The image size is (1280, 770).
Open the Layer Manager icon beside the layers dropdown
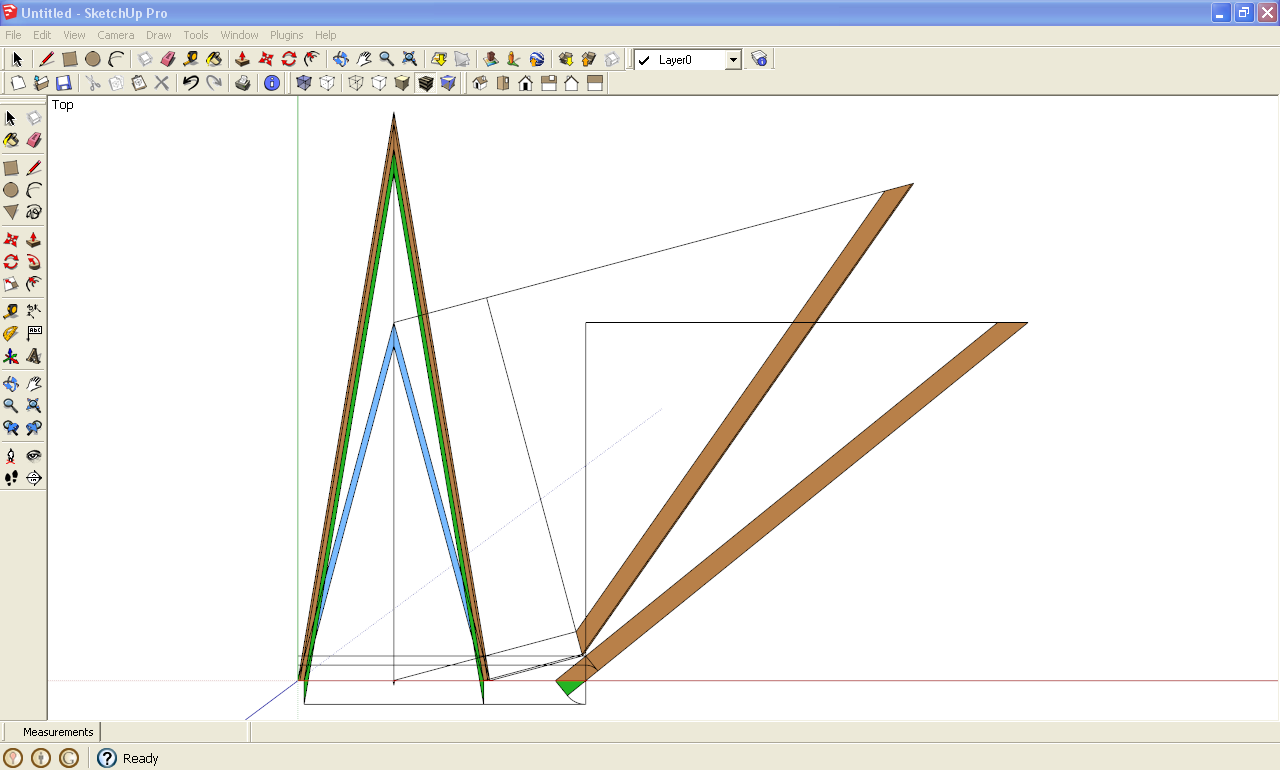coord(759,59)
